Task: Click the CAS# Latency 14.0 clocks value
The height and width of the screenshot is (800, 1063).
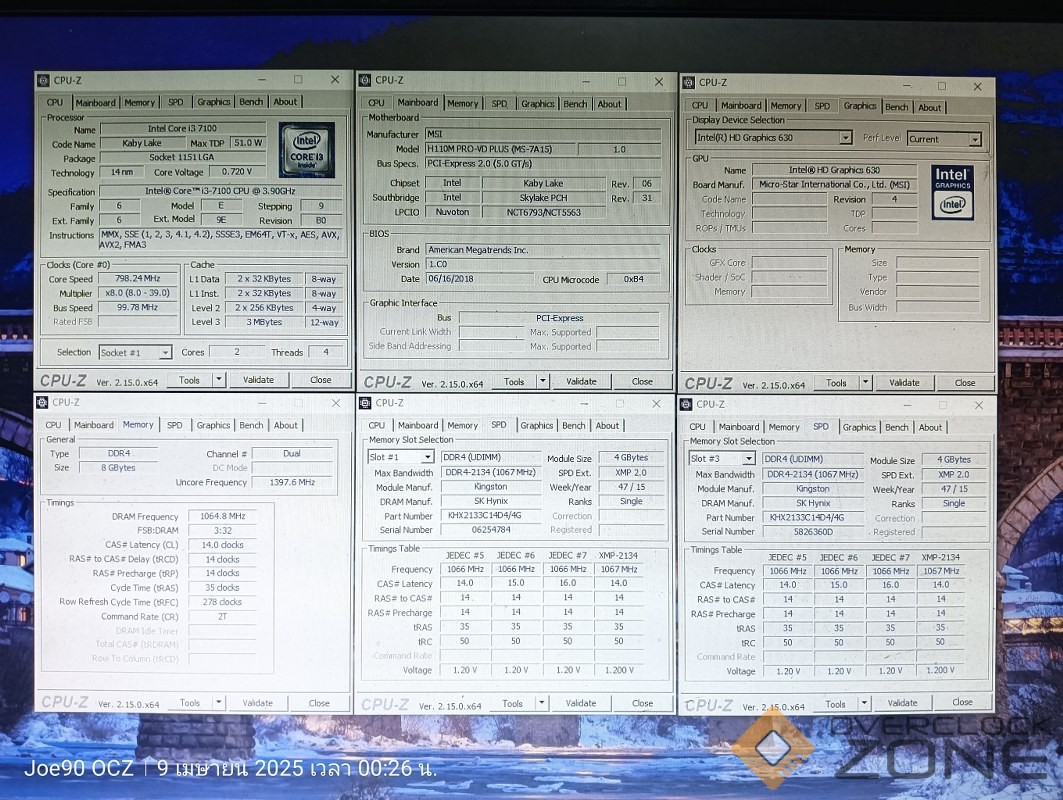Action: [x=222, y=544]
